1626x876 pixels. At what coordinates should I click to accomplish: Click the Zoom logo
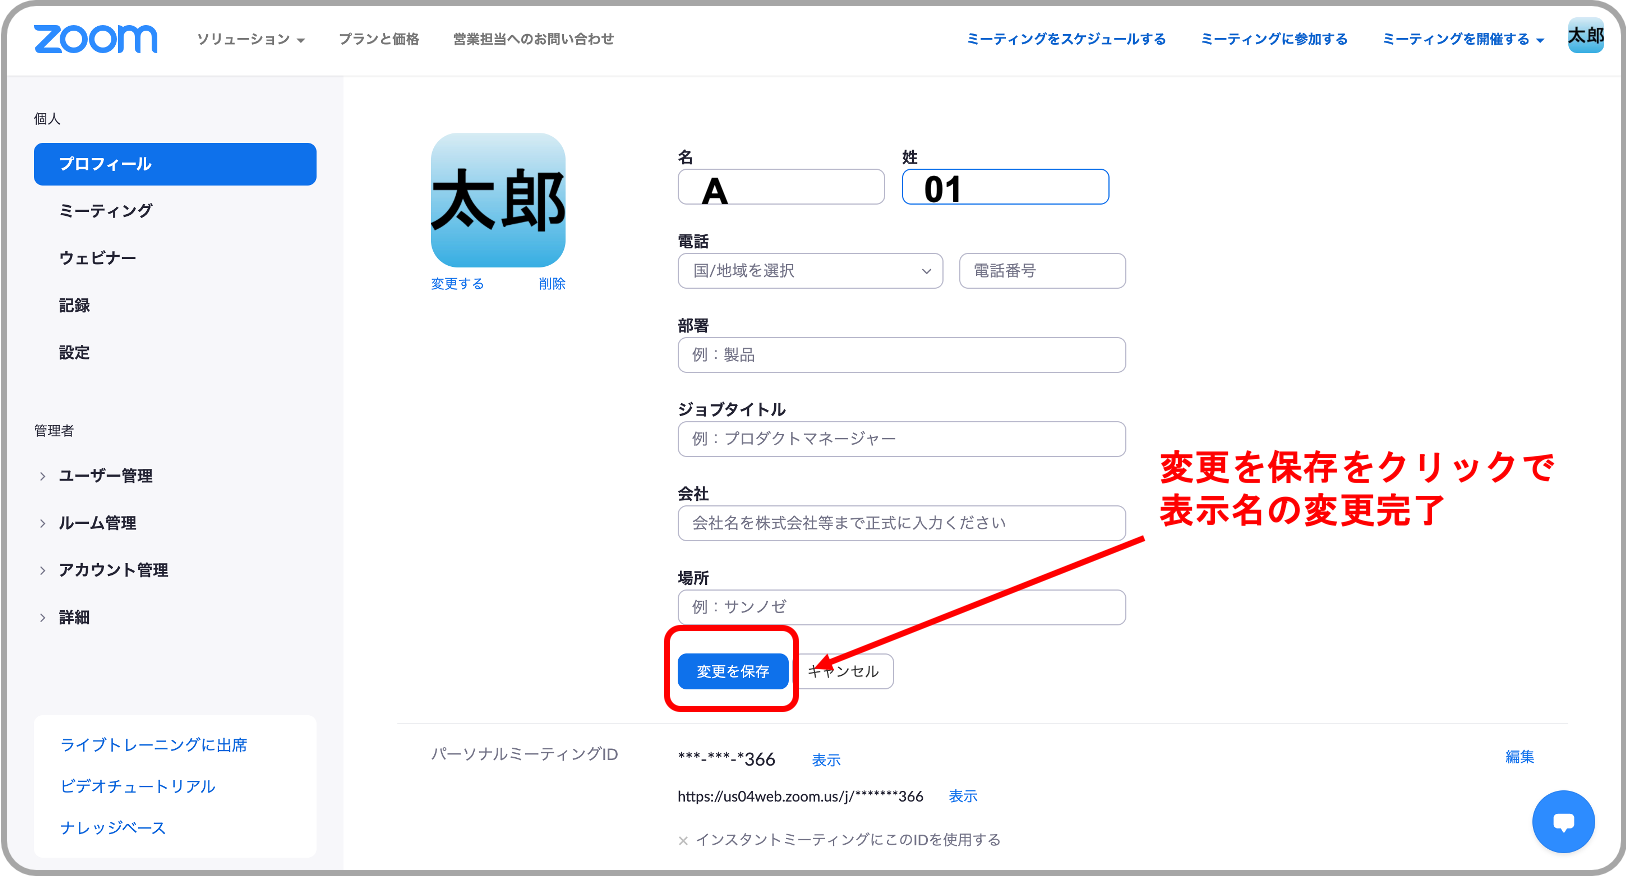[95, 39]
